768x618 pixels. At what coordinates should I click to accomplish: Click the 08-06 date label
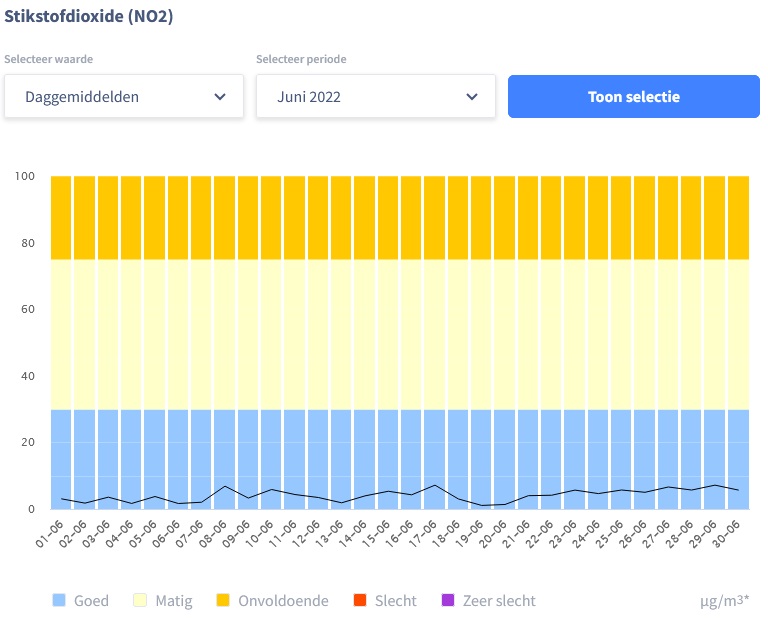coord(213,534)
